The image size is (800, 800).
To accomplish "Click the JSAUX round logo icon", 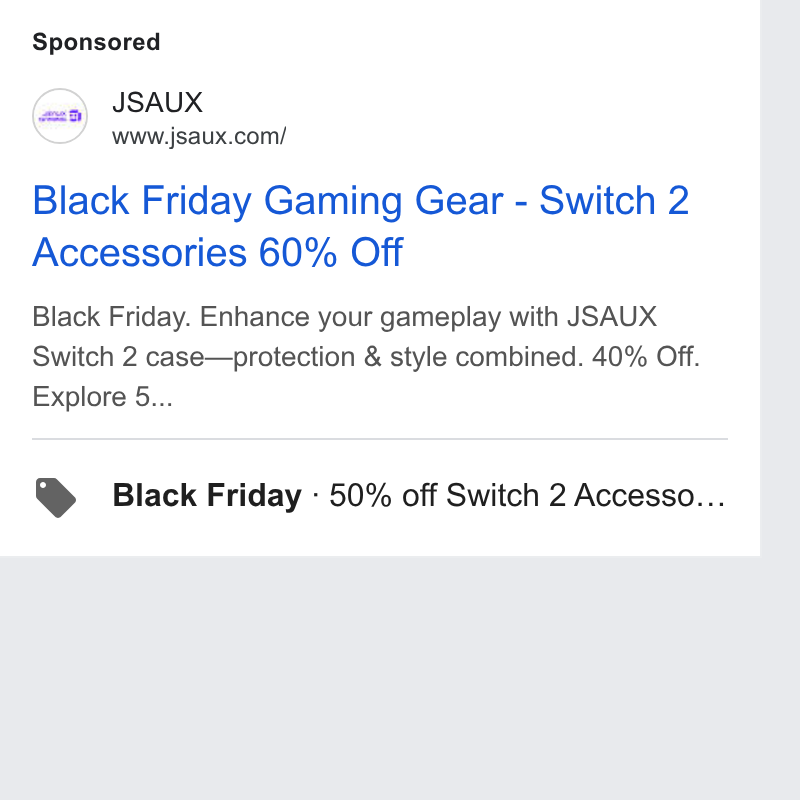I will point(60,116).
